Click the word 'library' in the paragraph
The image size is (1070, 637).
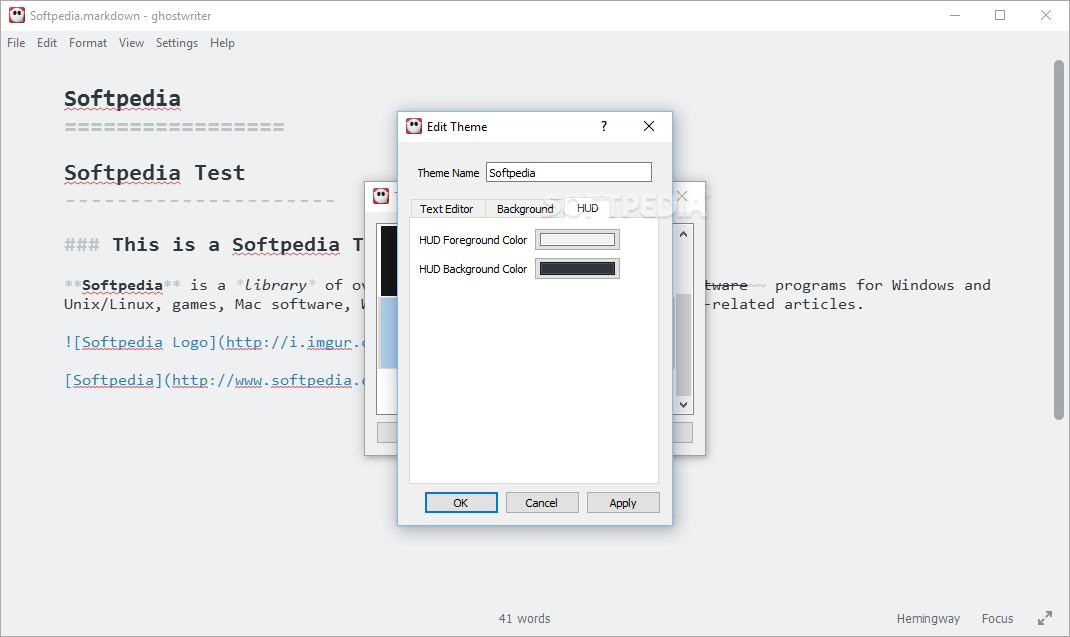tap(276, 285)
